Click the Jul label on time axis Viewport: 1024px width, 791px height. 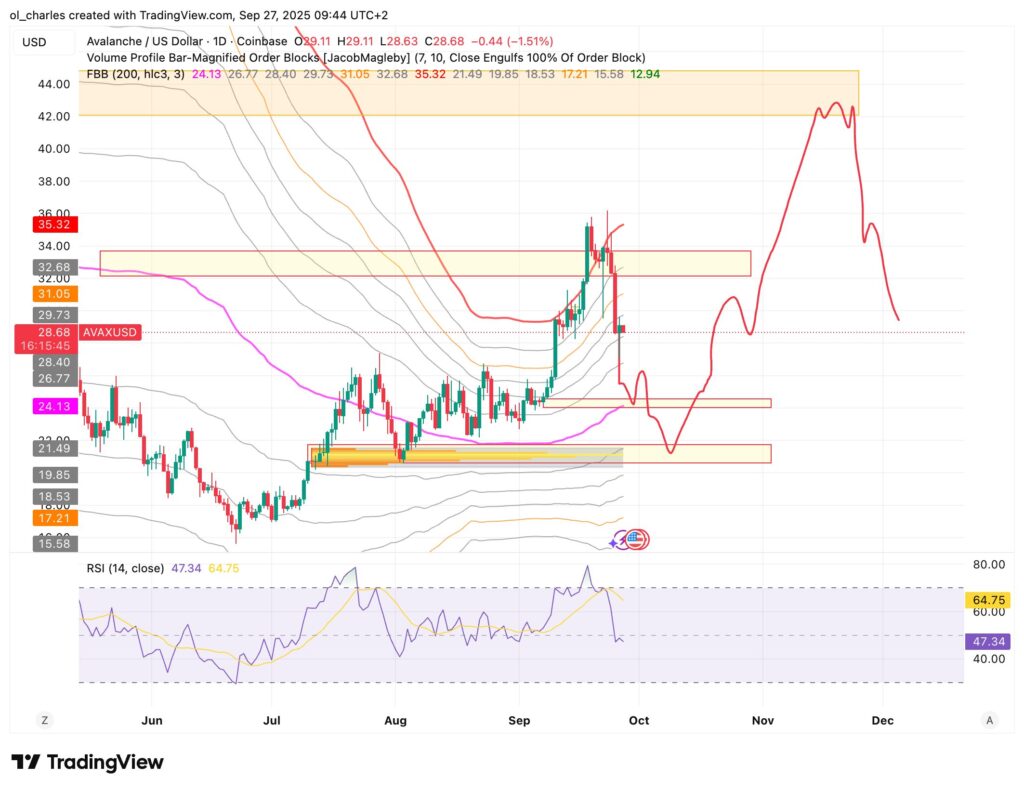271,719
